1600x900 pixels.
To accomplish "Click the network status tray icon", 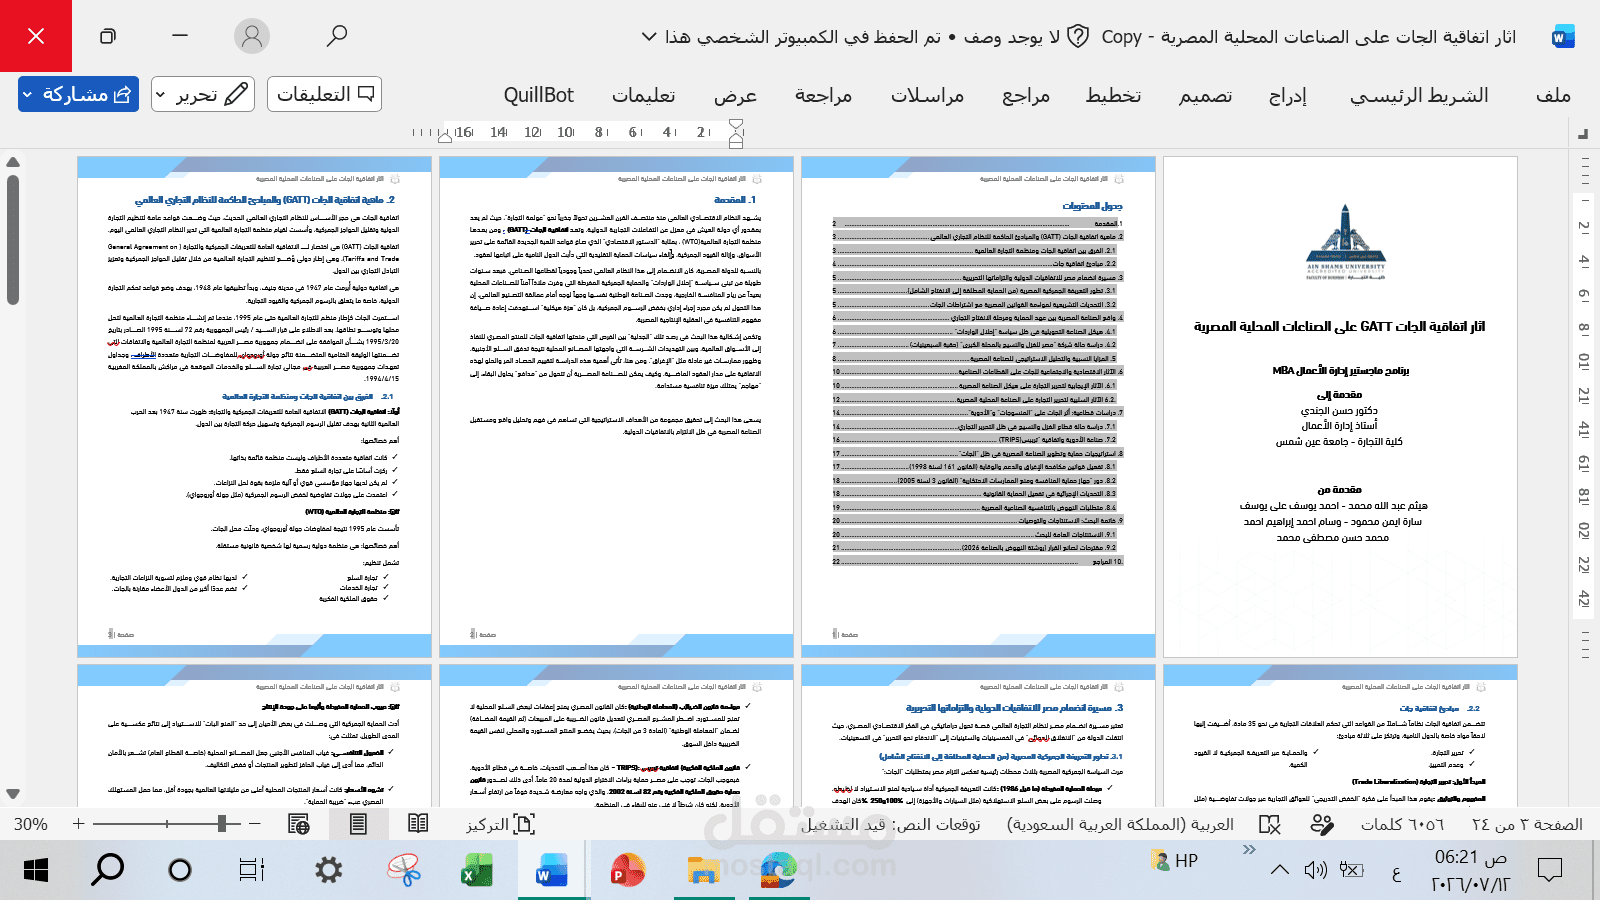I will [1352, 870].
